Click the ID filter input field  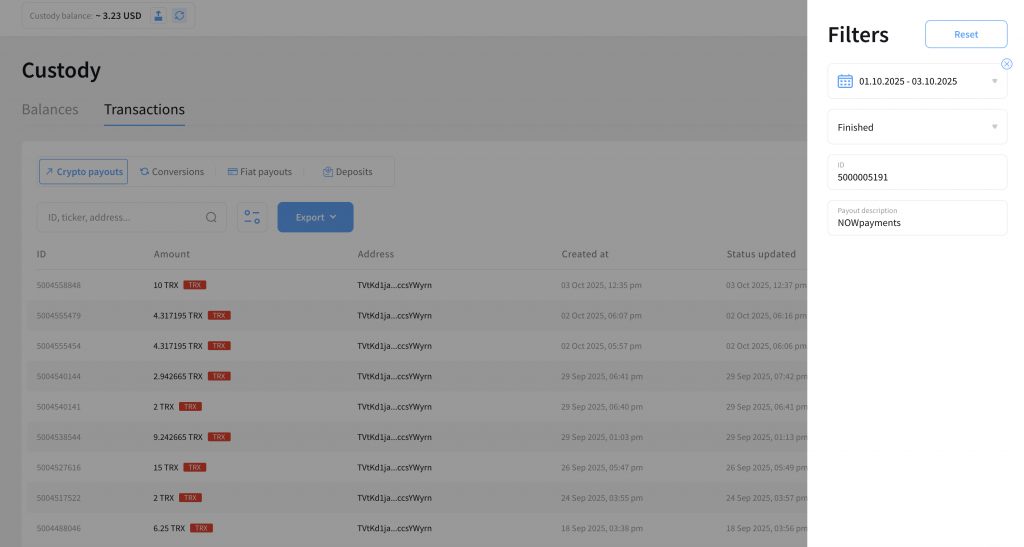tap(916, 177)
